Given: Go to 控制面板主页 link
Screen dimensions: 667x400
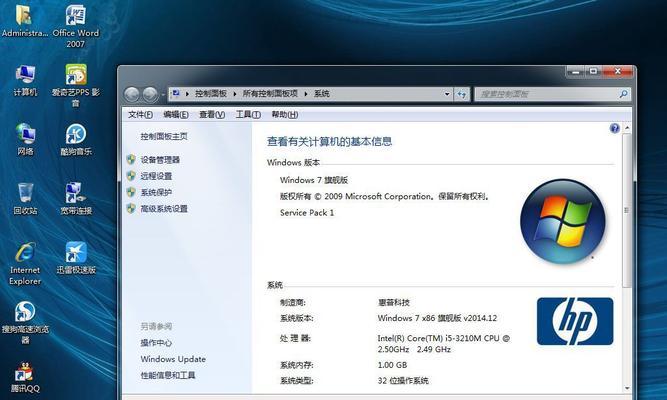Looking at the screenshot, I should coord(164,136).
